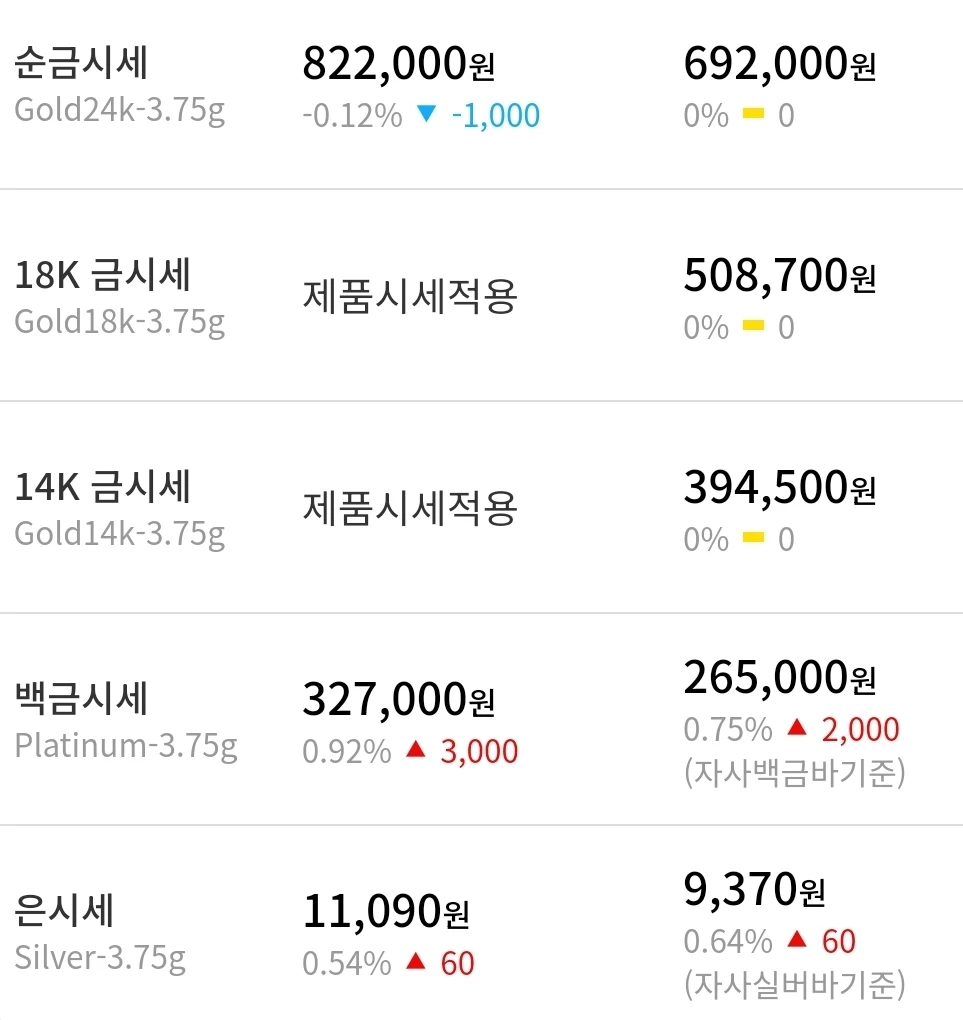This screenshot has height=1020, width=963.
Task: Click the yellow dash icon under 692,000원
Action: (753, 114)
